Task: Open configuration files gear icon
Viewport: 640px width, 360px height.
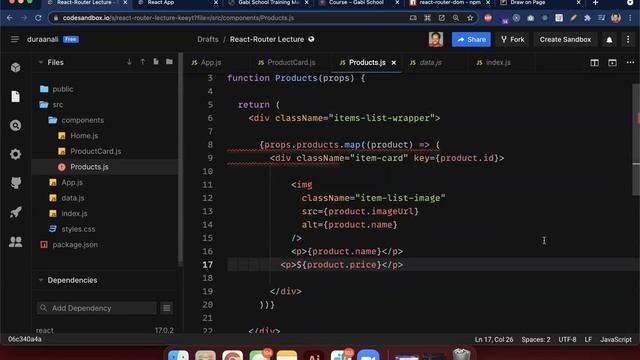Action: (16, 154)
